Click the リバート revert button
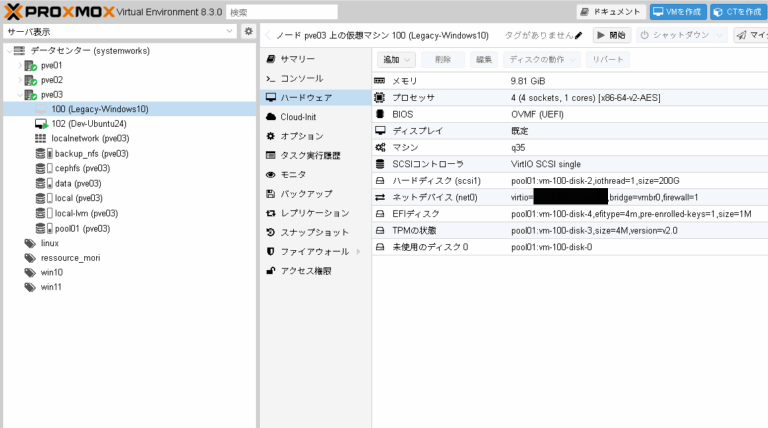 (608, 60)
